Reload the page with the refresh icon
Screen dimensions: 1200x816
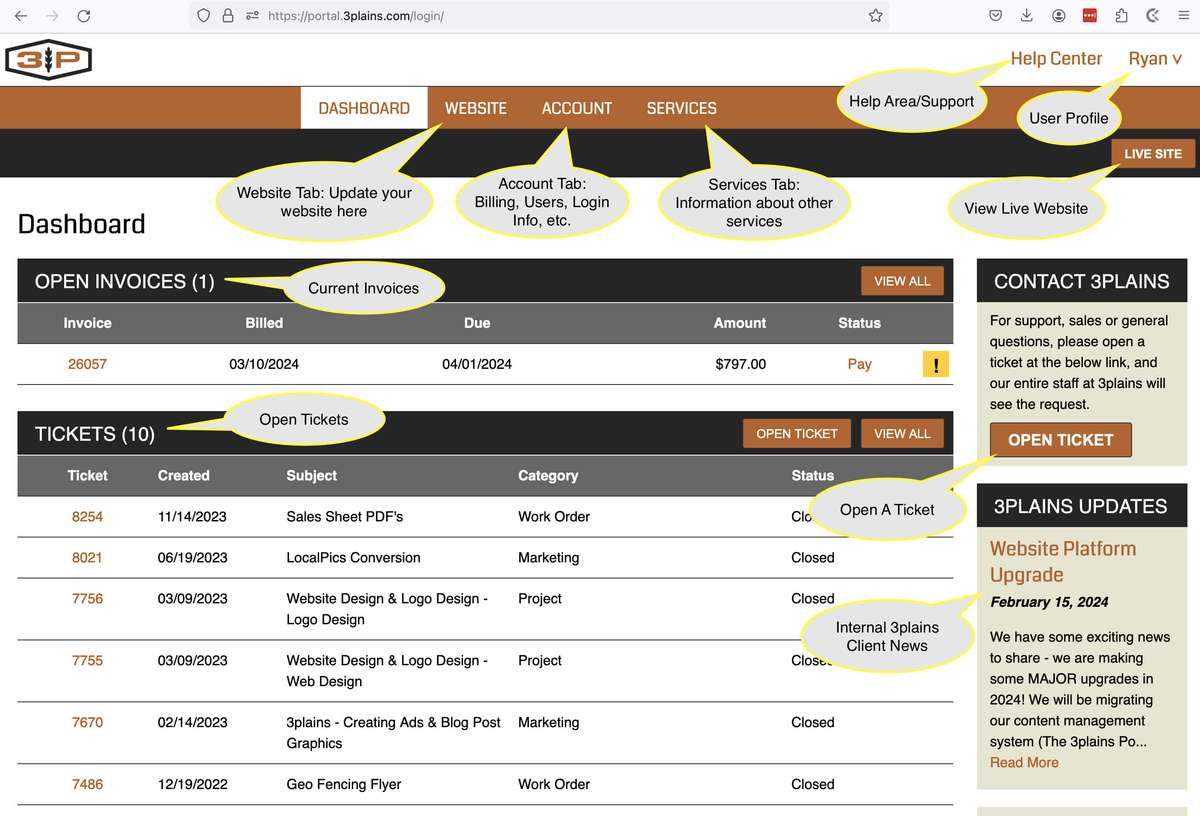84,16
